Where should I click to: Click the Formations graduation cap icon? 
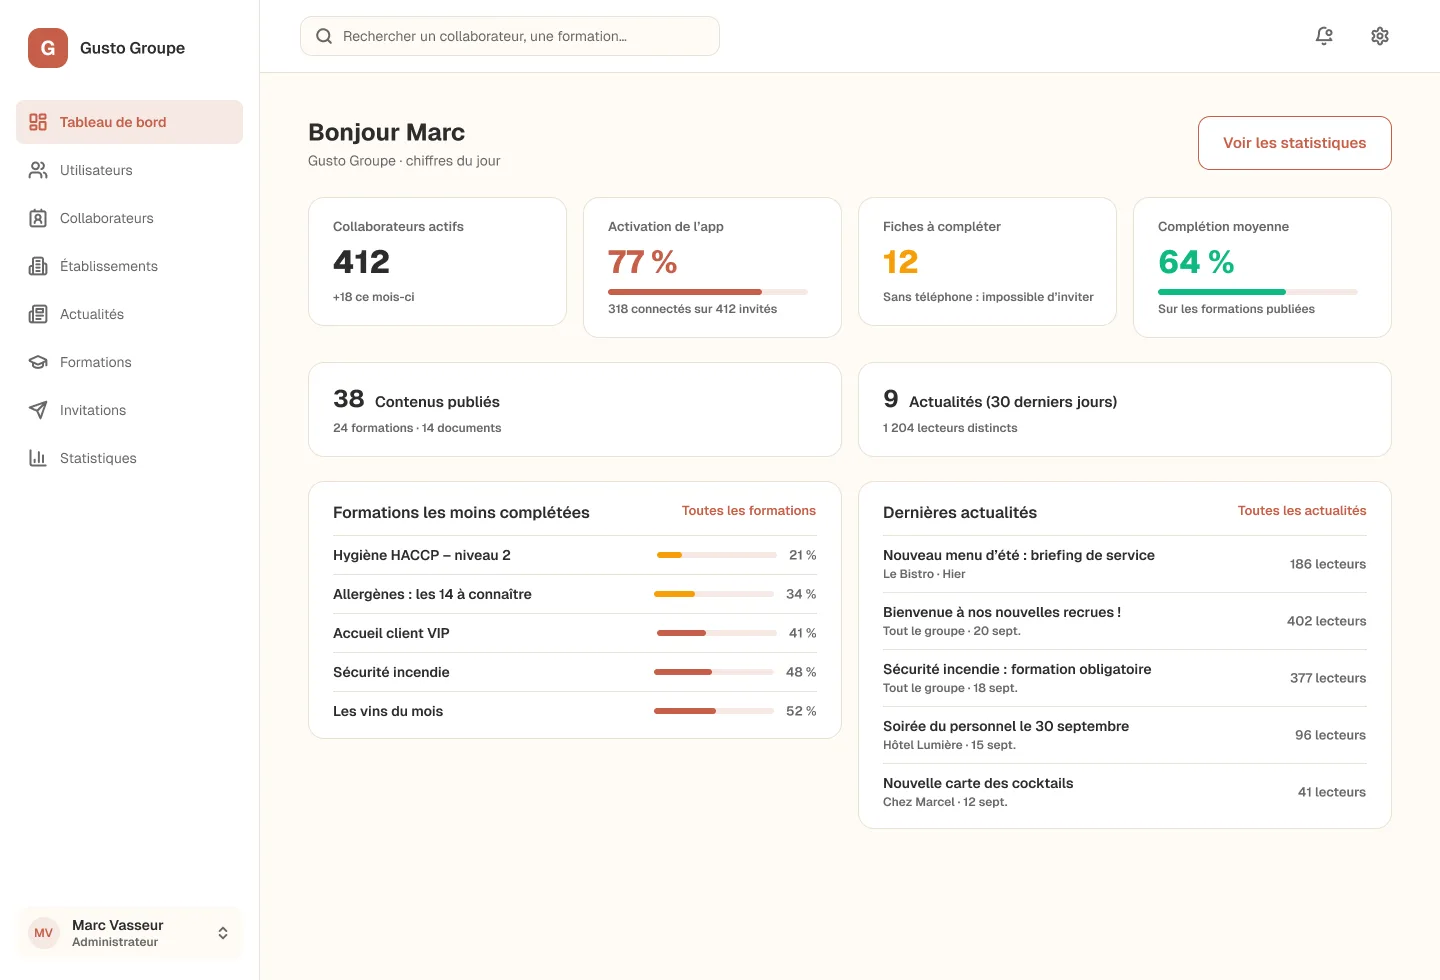(x=38, y=362)
